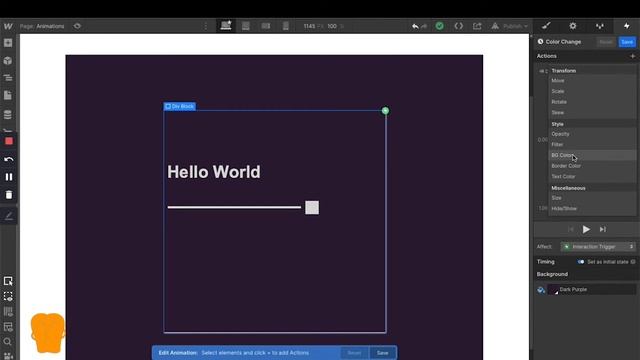This screenshot has width=640, height=360.
Task: Switch to the Interactions lightning tab
Action: tap(627, 26)
